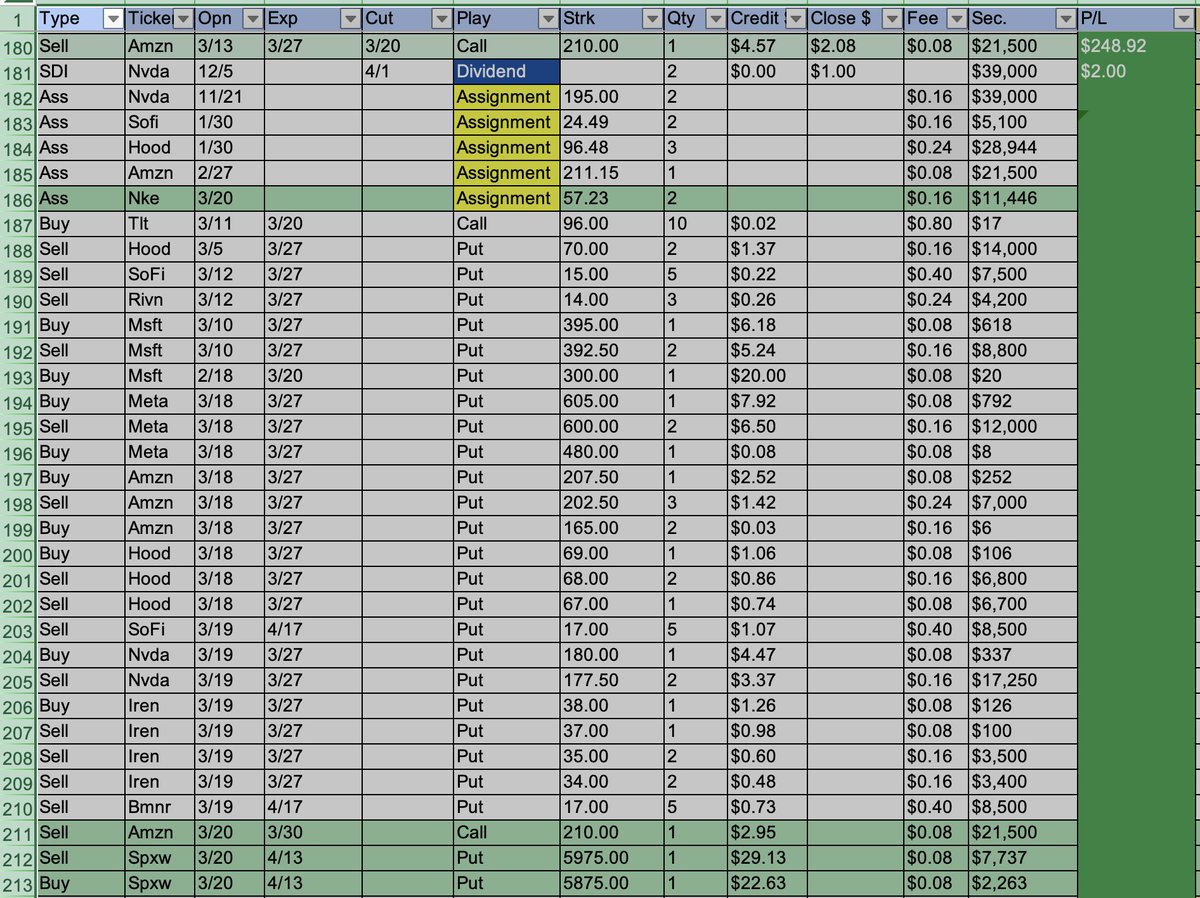This screenshot has height=898, width=1200.
Task: Select quantity cell 10 in Tlt row
Action: (x=696, y=224)
